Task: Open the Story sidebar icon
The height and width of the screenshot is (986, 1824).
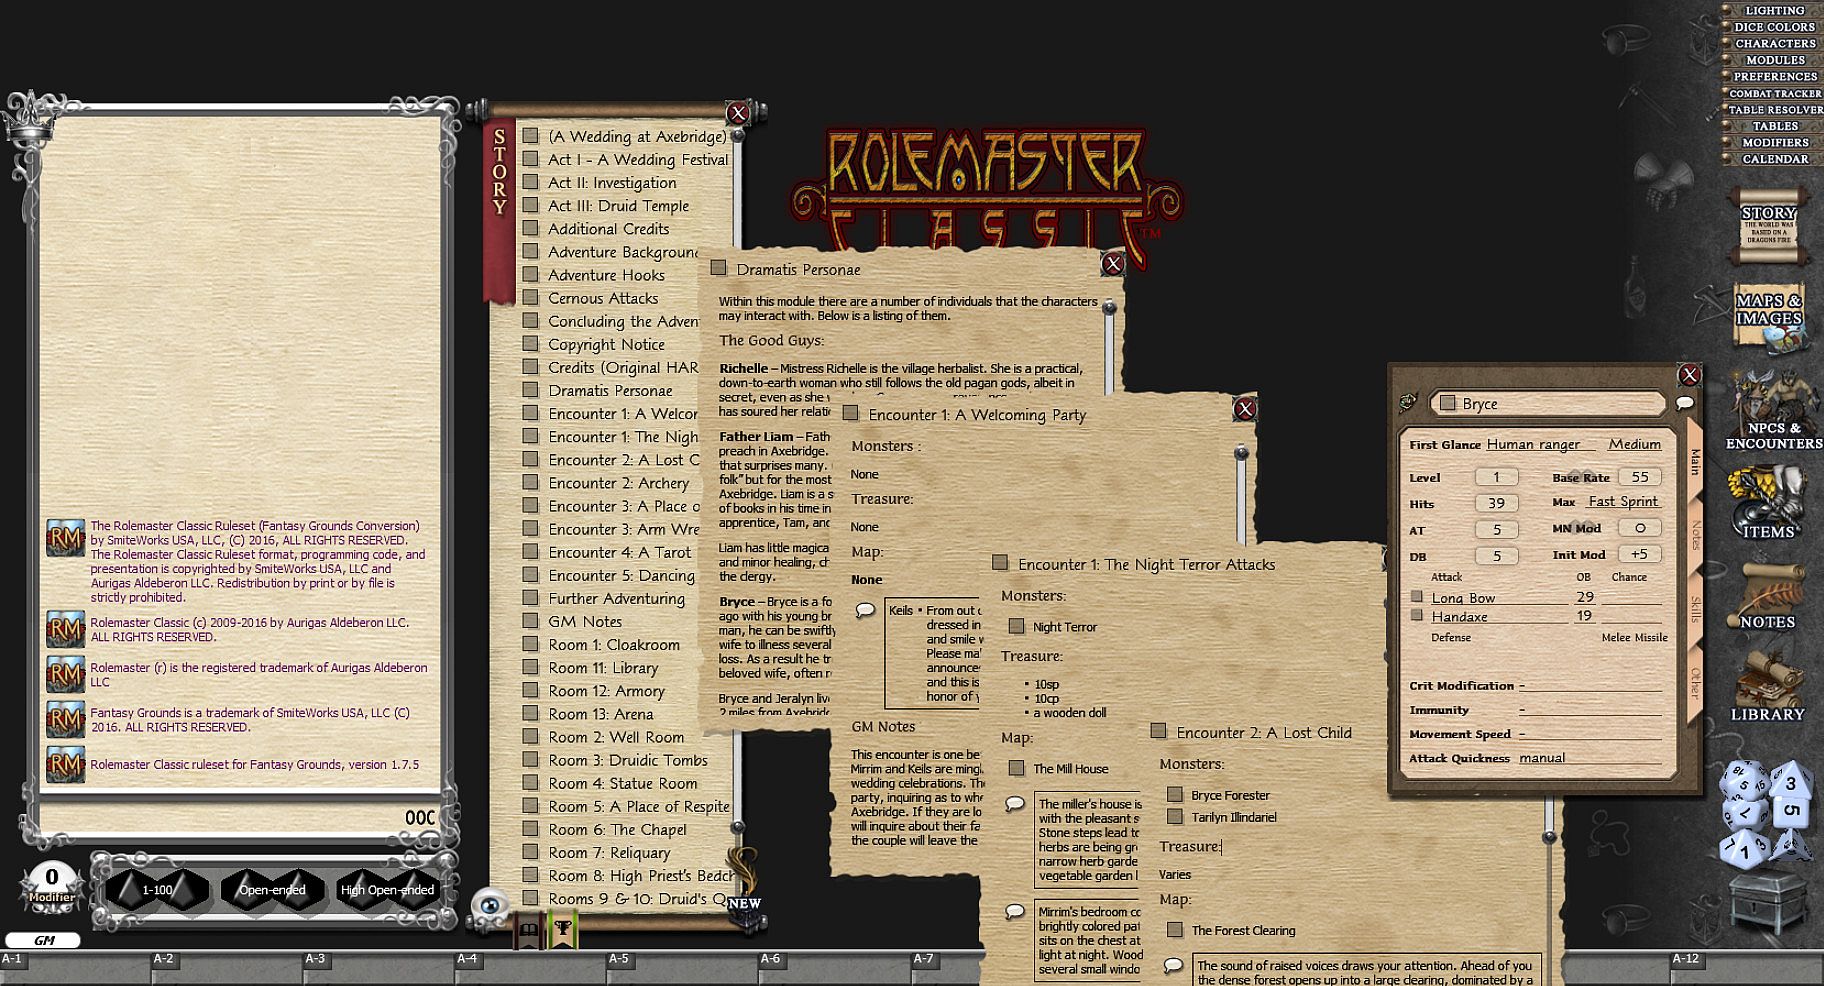Action: pos(1768,225)
